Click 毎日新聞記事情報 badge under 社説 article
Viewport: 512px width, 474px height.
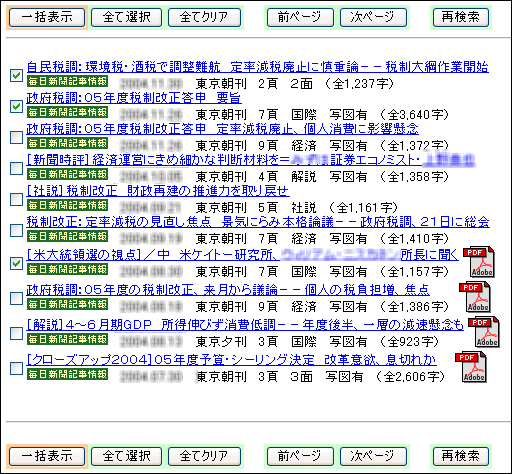67,205
